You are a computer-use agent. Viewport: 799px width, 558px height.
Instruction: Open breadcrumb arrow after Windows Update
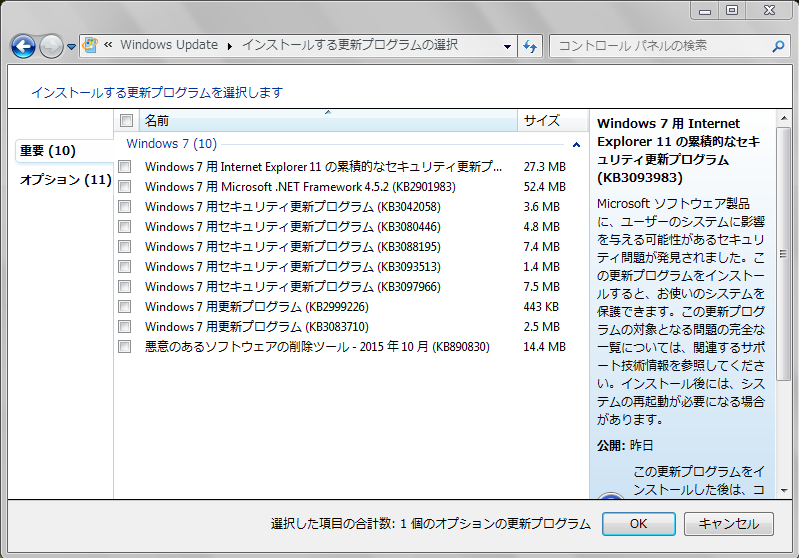click(x=230, y=46)
